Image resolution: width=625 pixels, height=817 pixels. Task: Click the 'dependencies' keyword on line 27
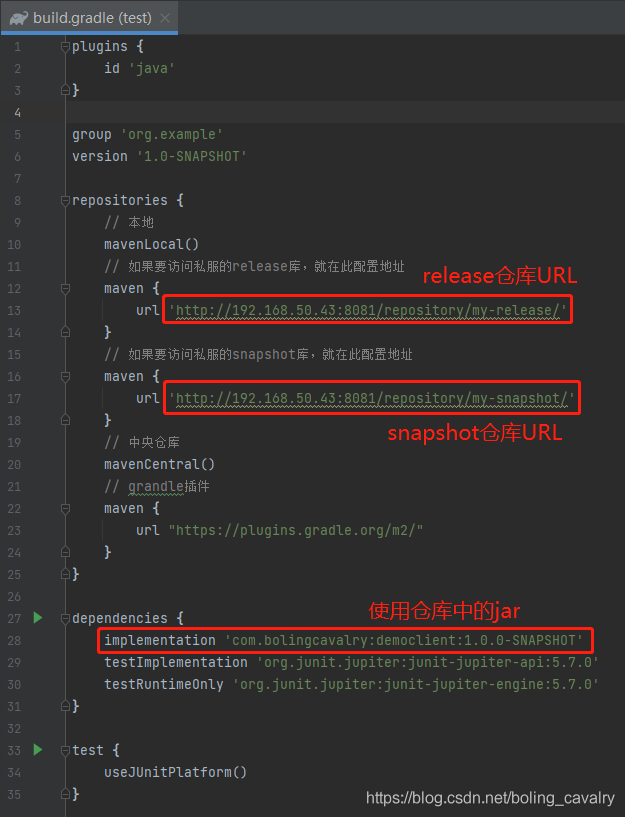point(120,618)
